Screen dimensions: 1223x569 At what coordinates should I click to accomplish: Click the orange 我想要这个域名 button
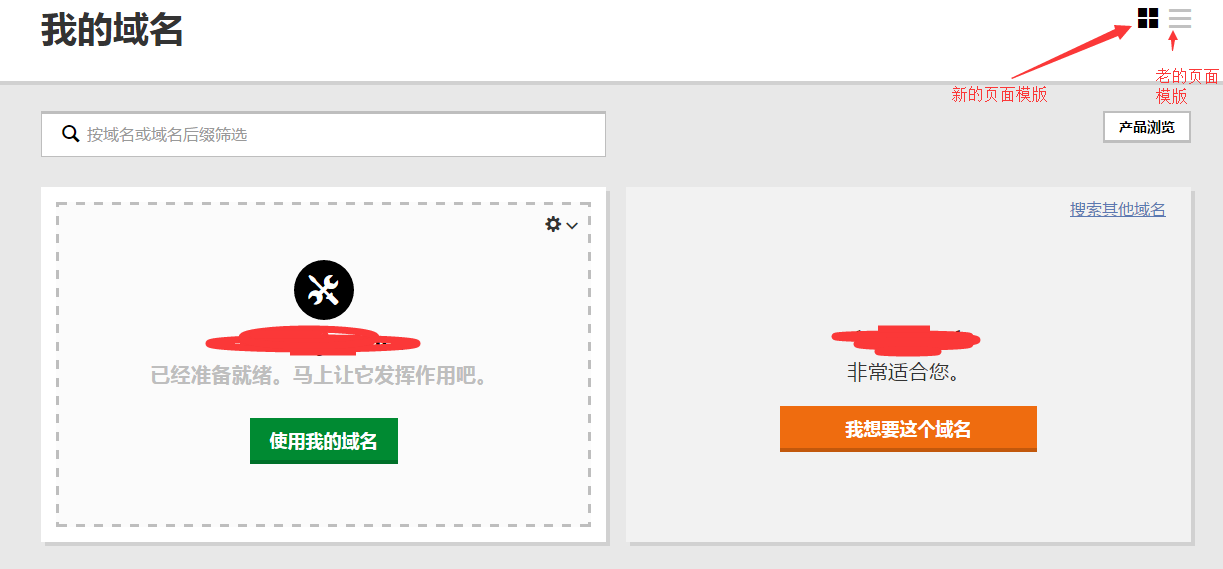click(908, 429)
